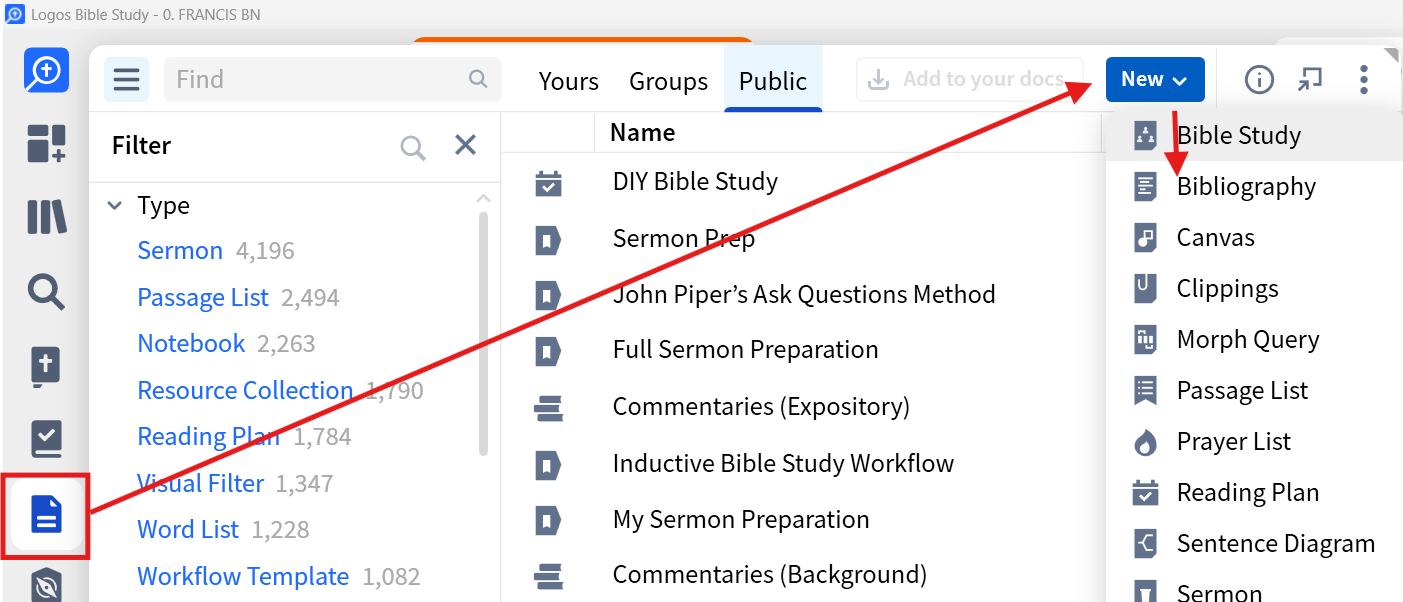Viewport: 1403px width, 602px height.
Task: Click the My Sermon Preparation row icon
Action: coord(547,521)
